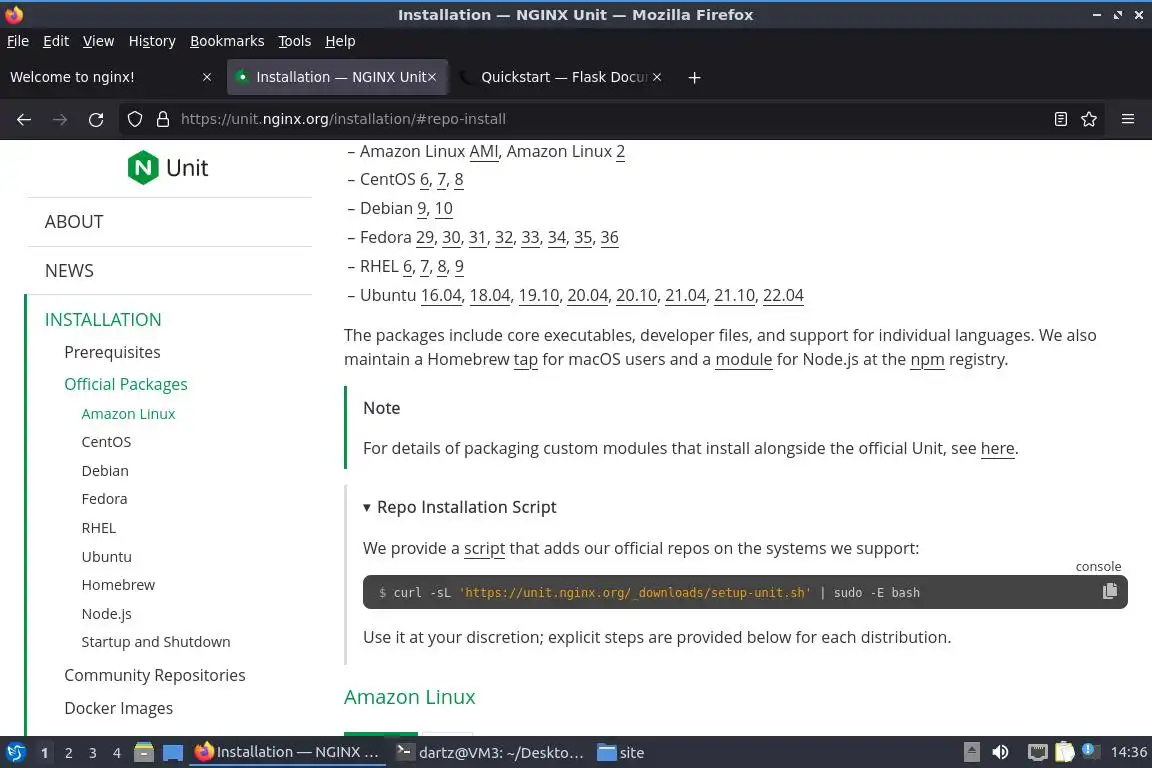This screenshot has height=768, width=1152.
Task: Switch to the terminal window in taskbar
Action: (x=489, y=753)
